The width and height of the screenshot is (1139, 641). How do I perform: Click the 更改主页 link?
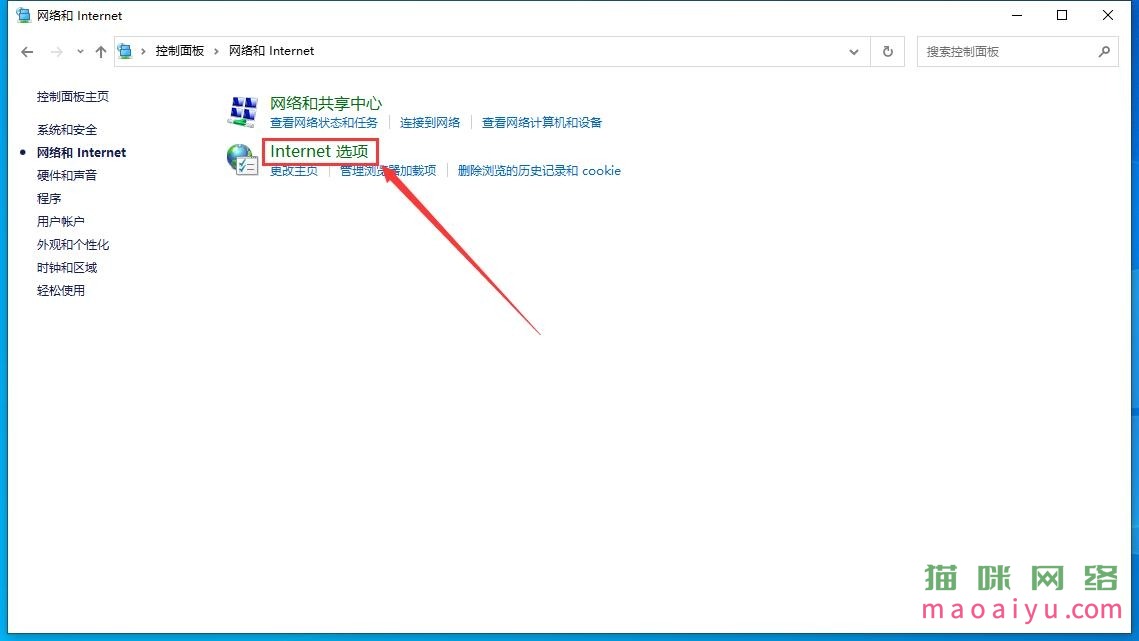[x=295, y=171]
